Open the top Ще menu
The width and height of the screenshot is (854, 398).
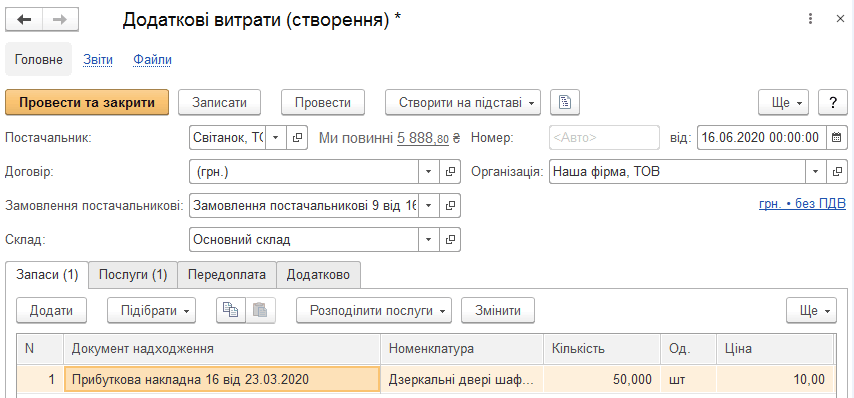click(784, 102)
